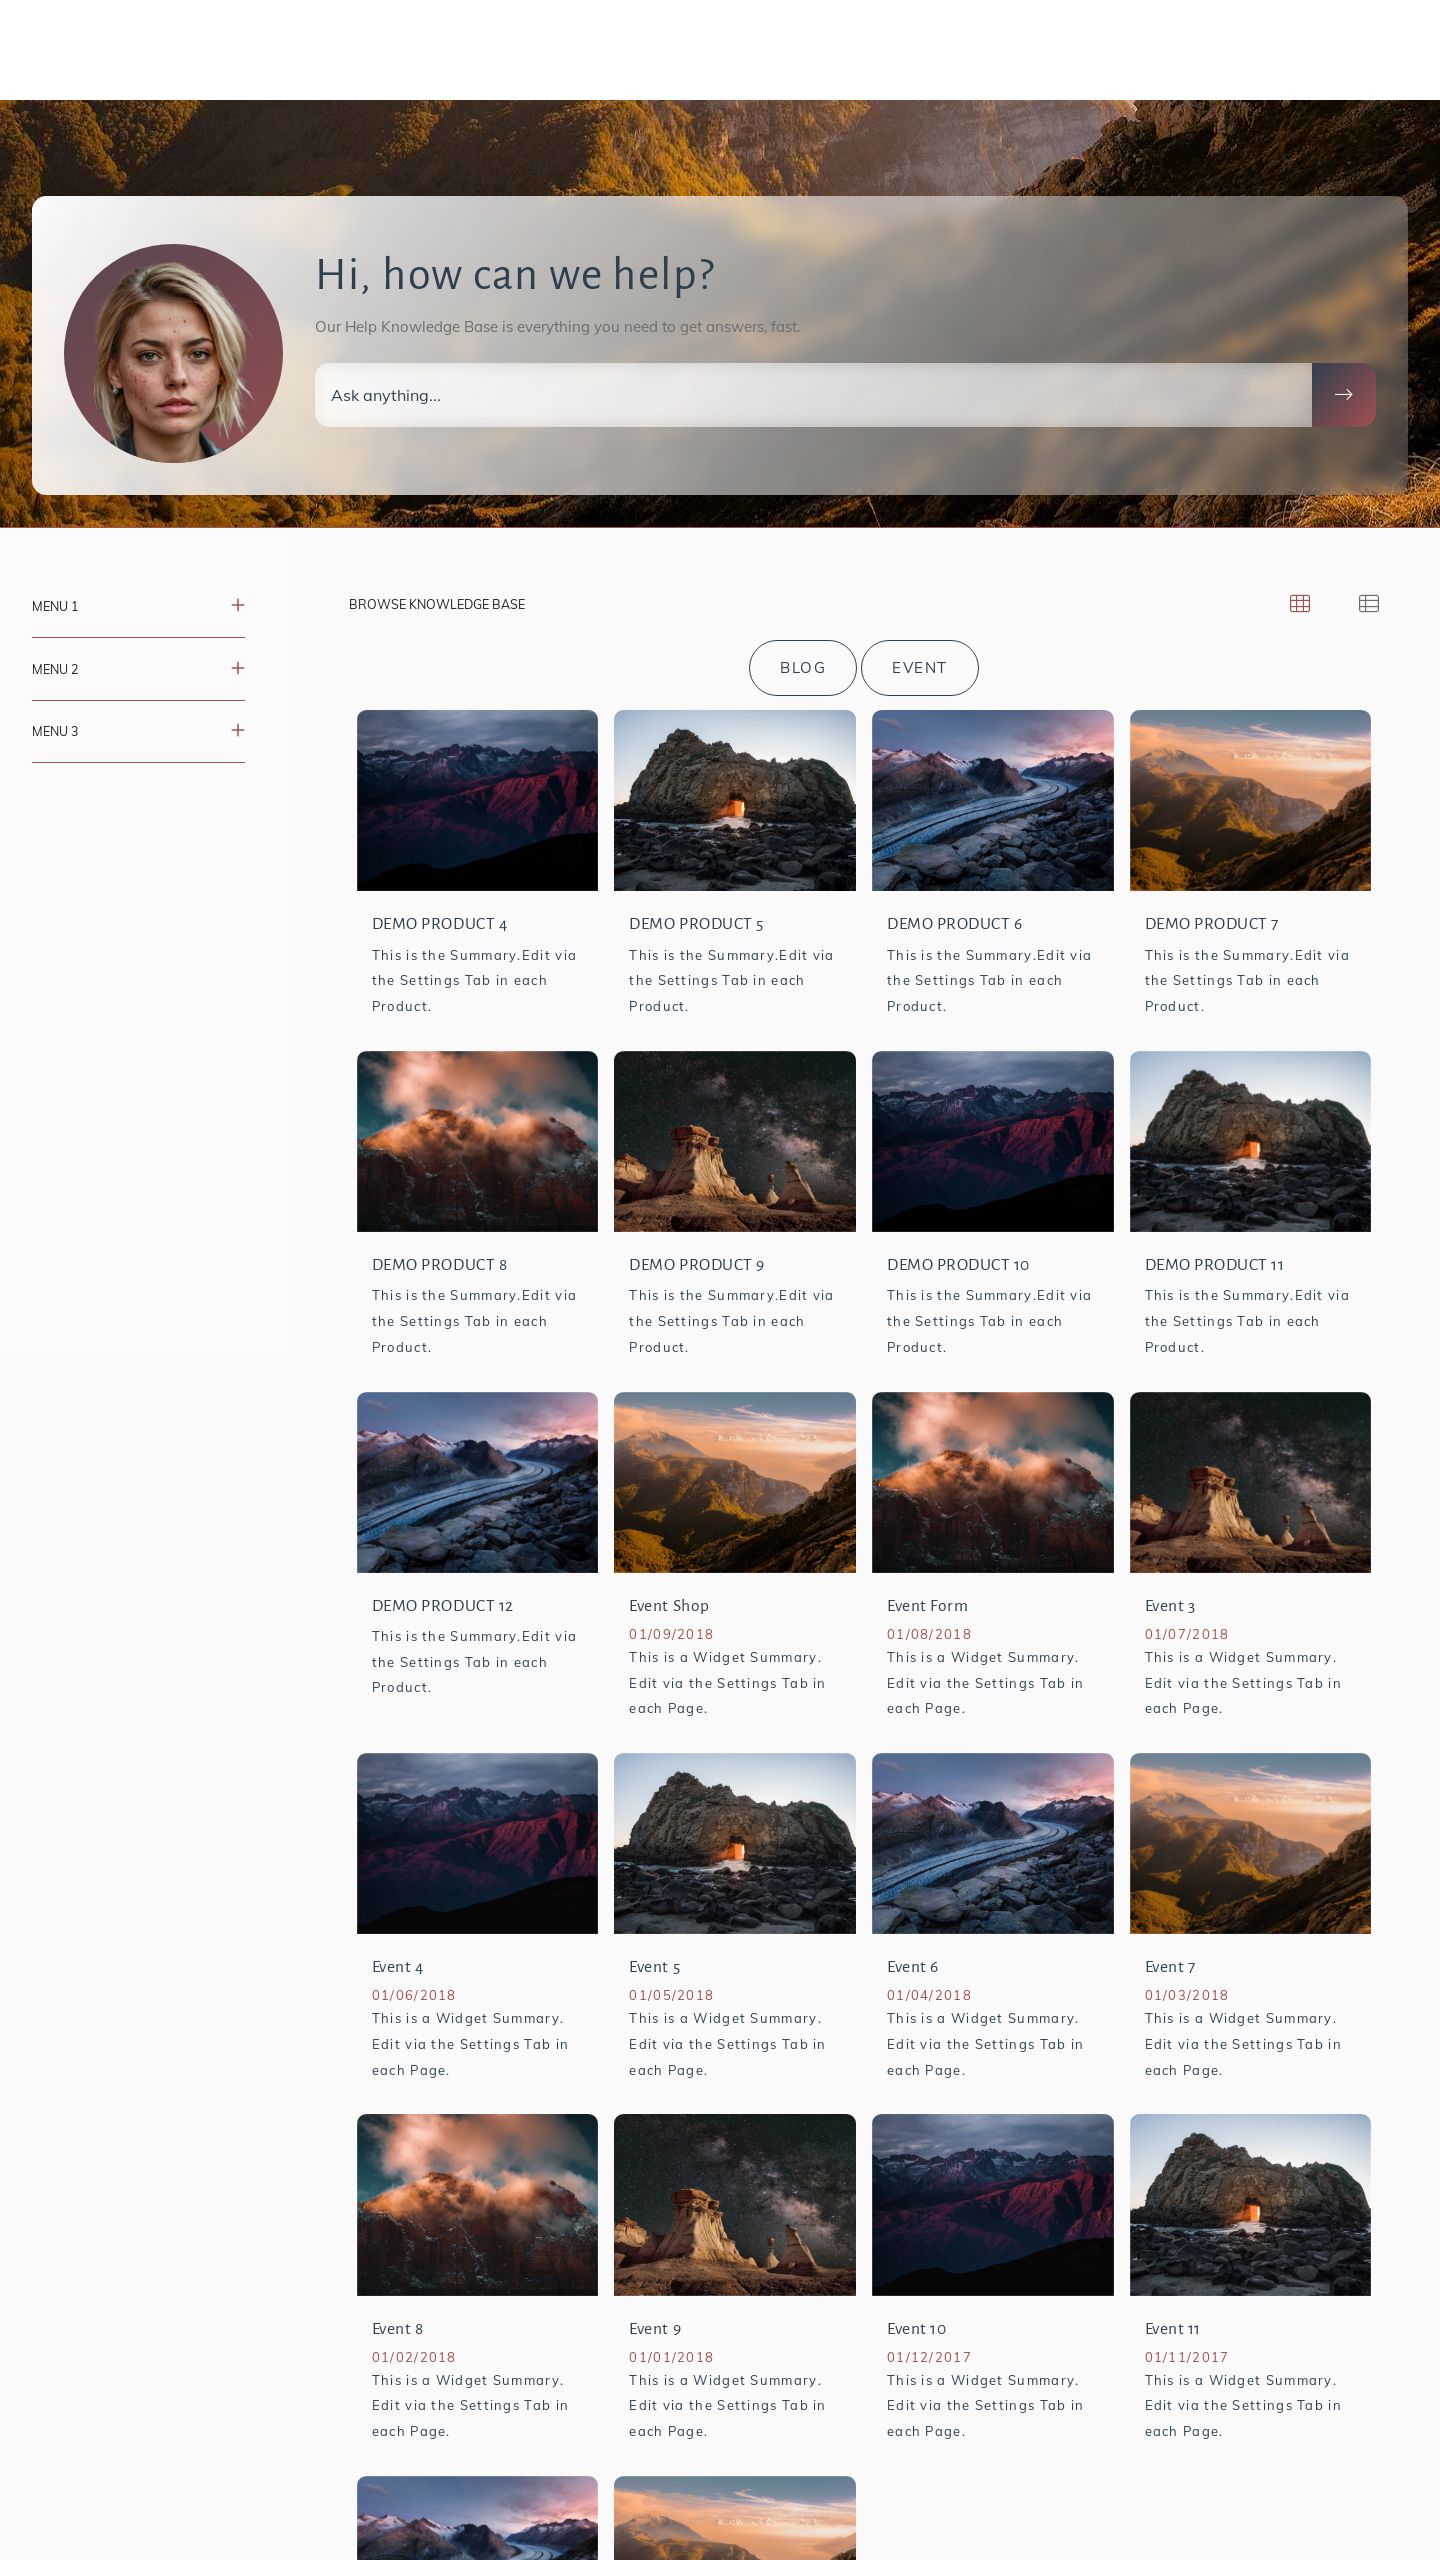Click the search submit arrow button
Viewport: 1440px width, 2560px height.
tap(1343, 395)
